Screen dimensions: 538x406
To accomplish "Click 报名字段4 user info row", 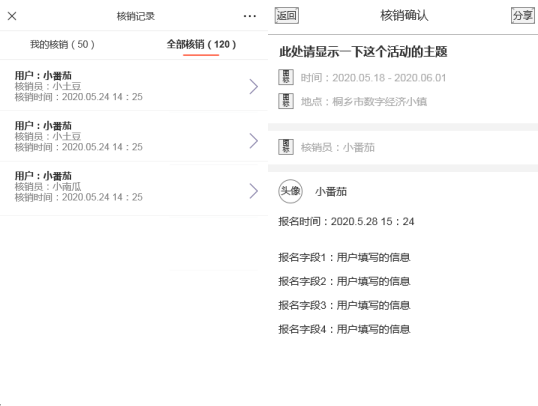I will 344,329.
